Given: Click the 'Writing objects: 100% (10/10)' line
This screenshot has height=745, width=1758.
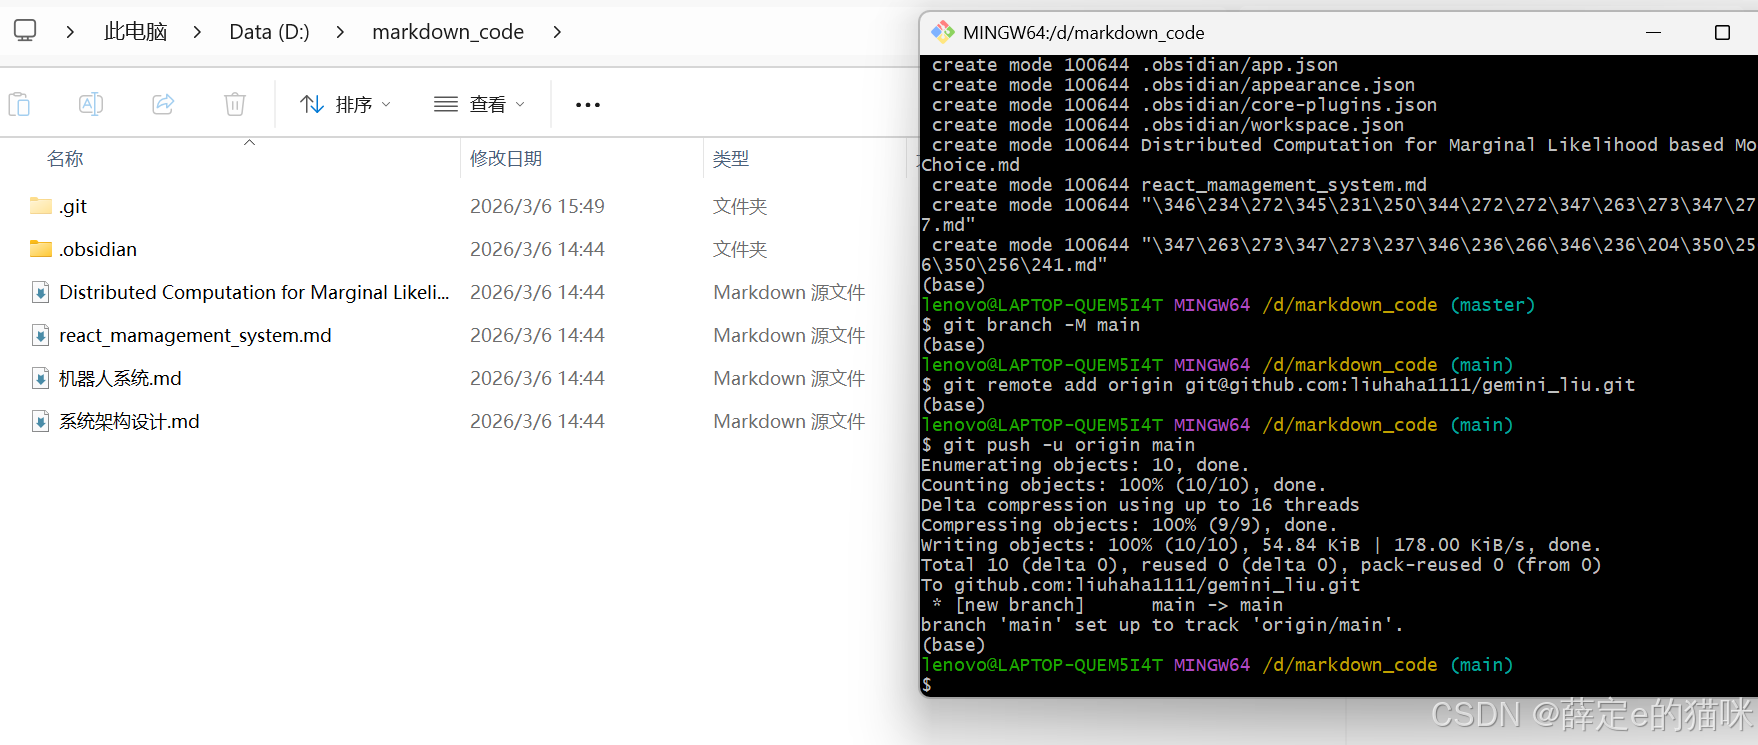Looking at the screenshot, I should 1261,545.
